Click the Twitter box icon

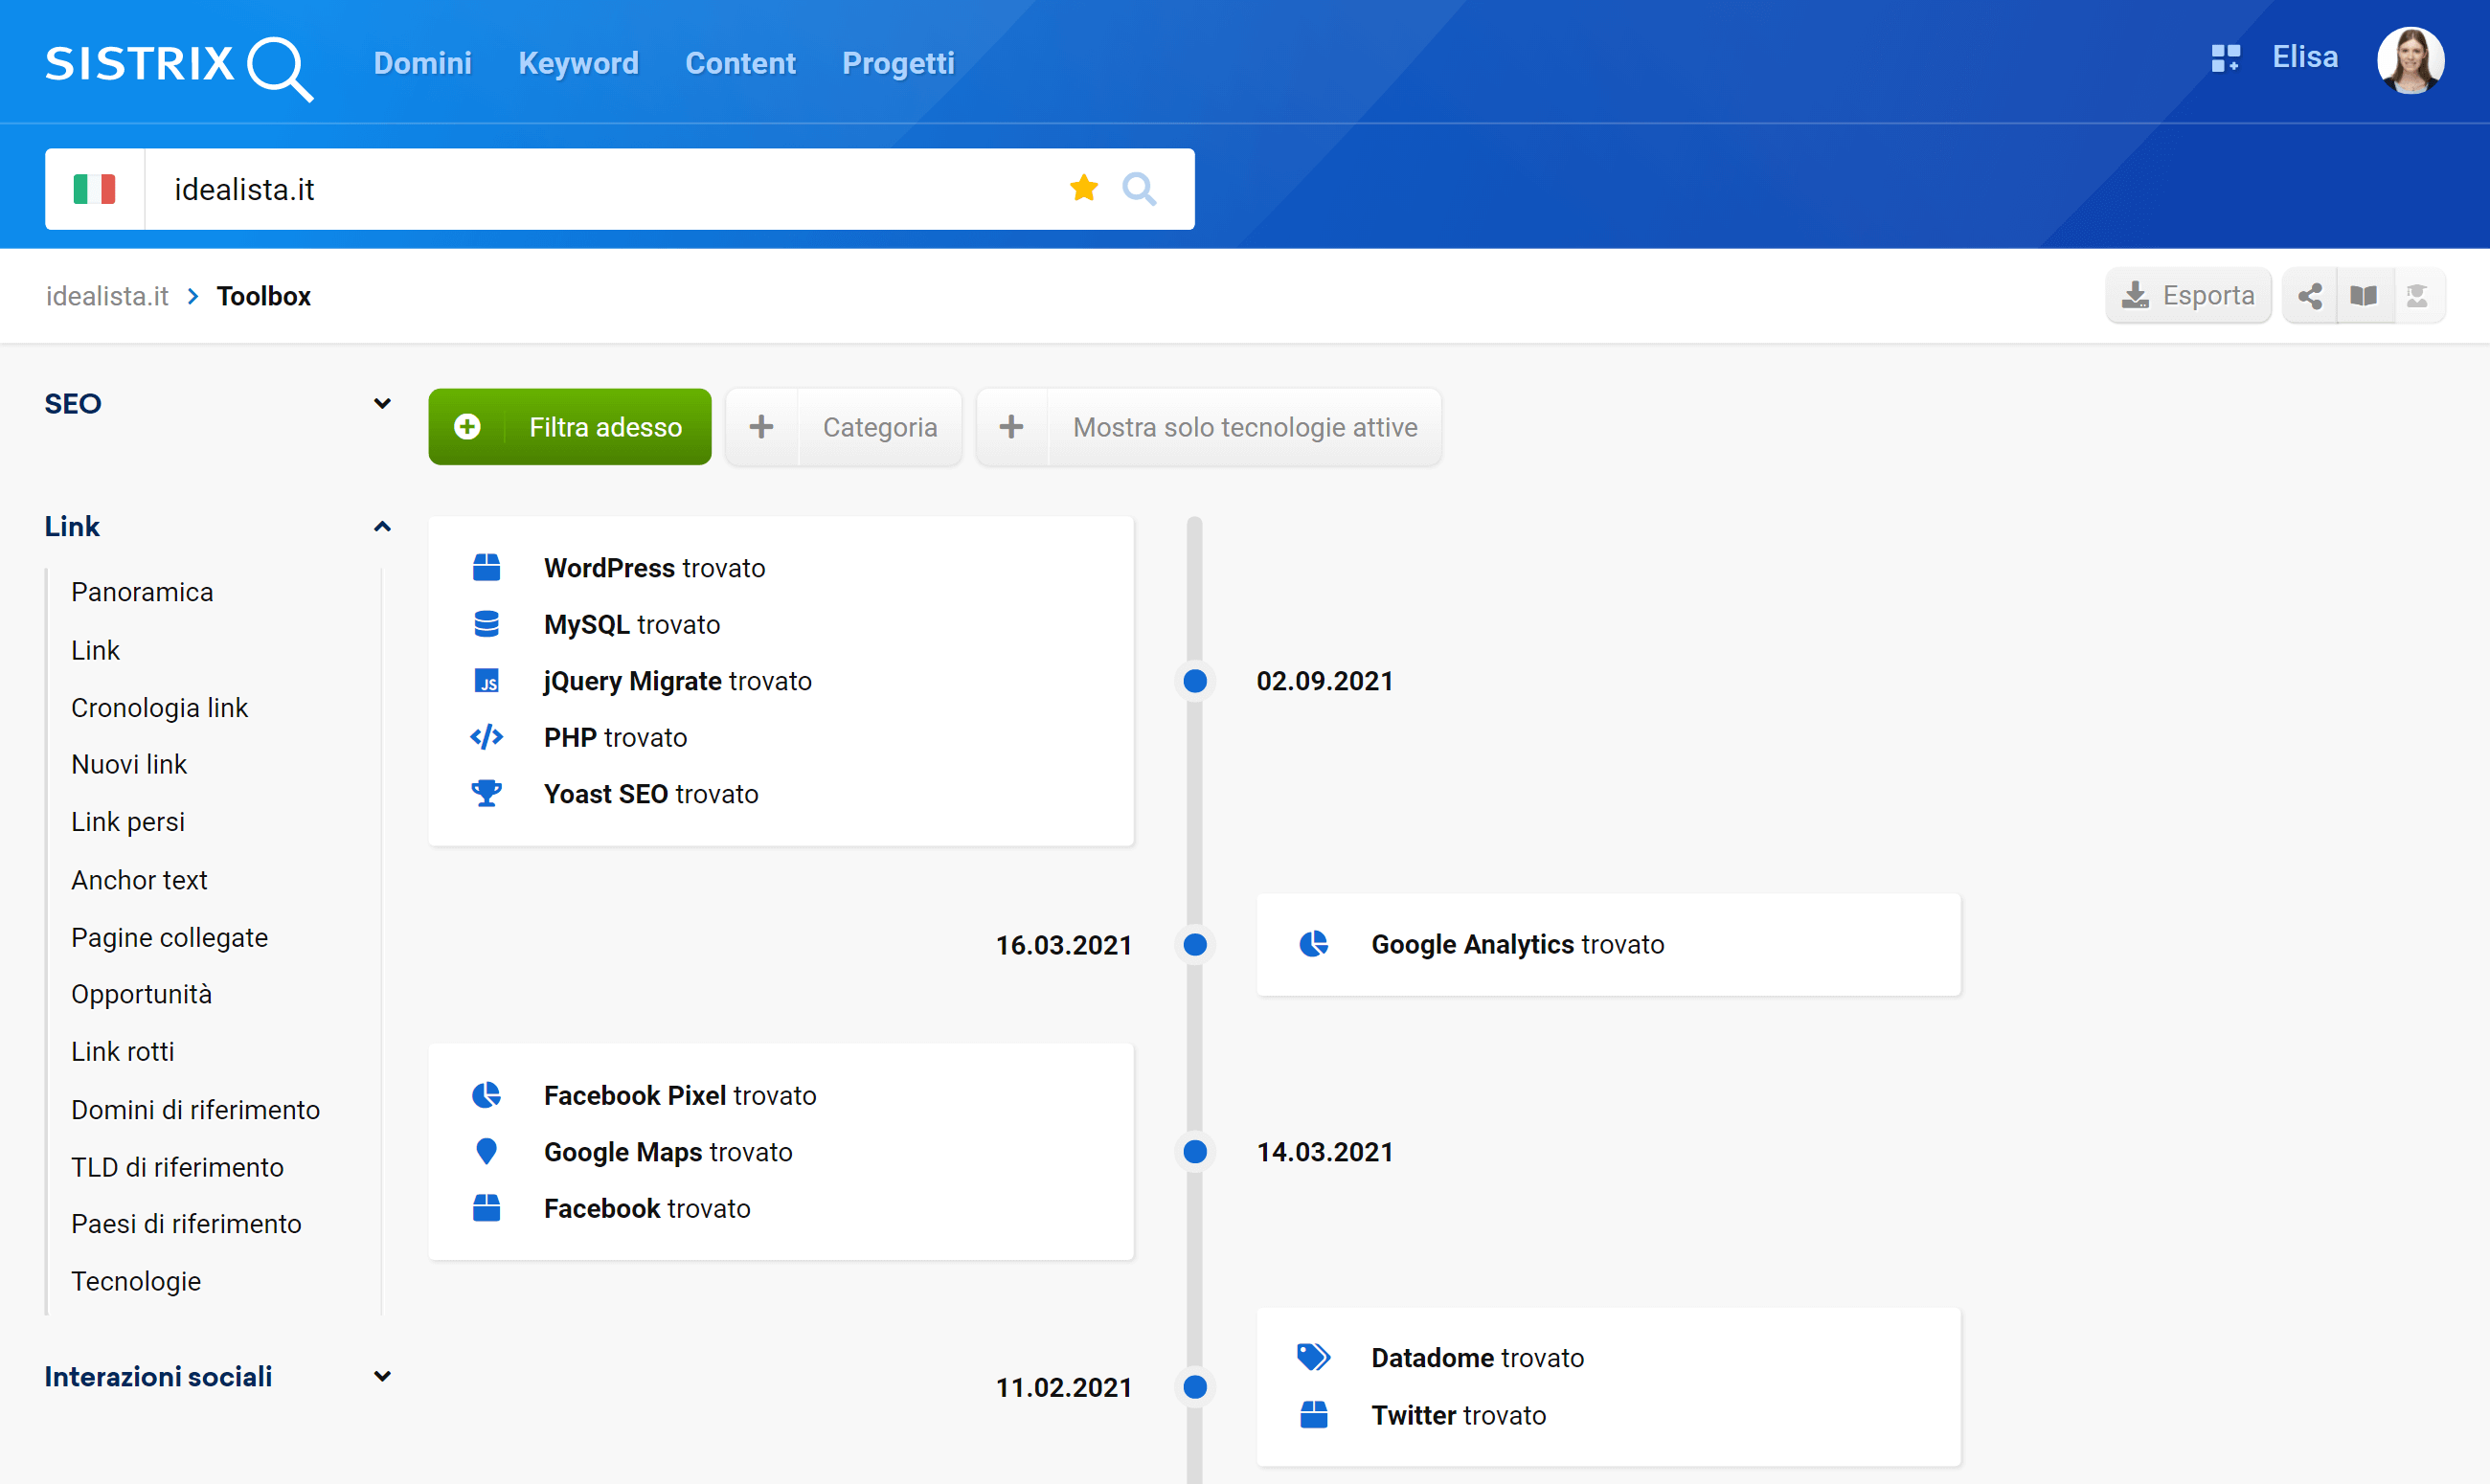[x=1313, y=1415]
